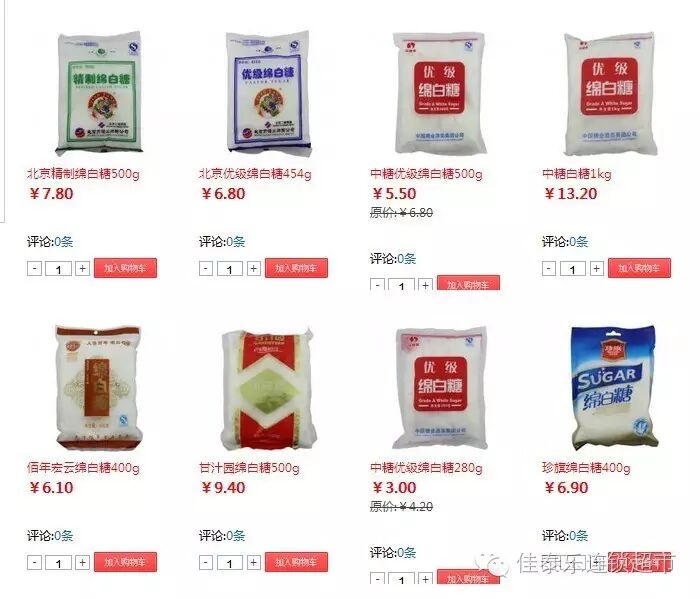The height and width of the screenshot is (599, 700).
Task: Add 中糖白糖1kg to shopping cart
Action: tap(639, 268)
